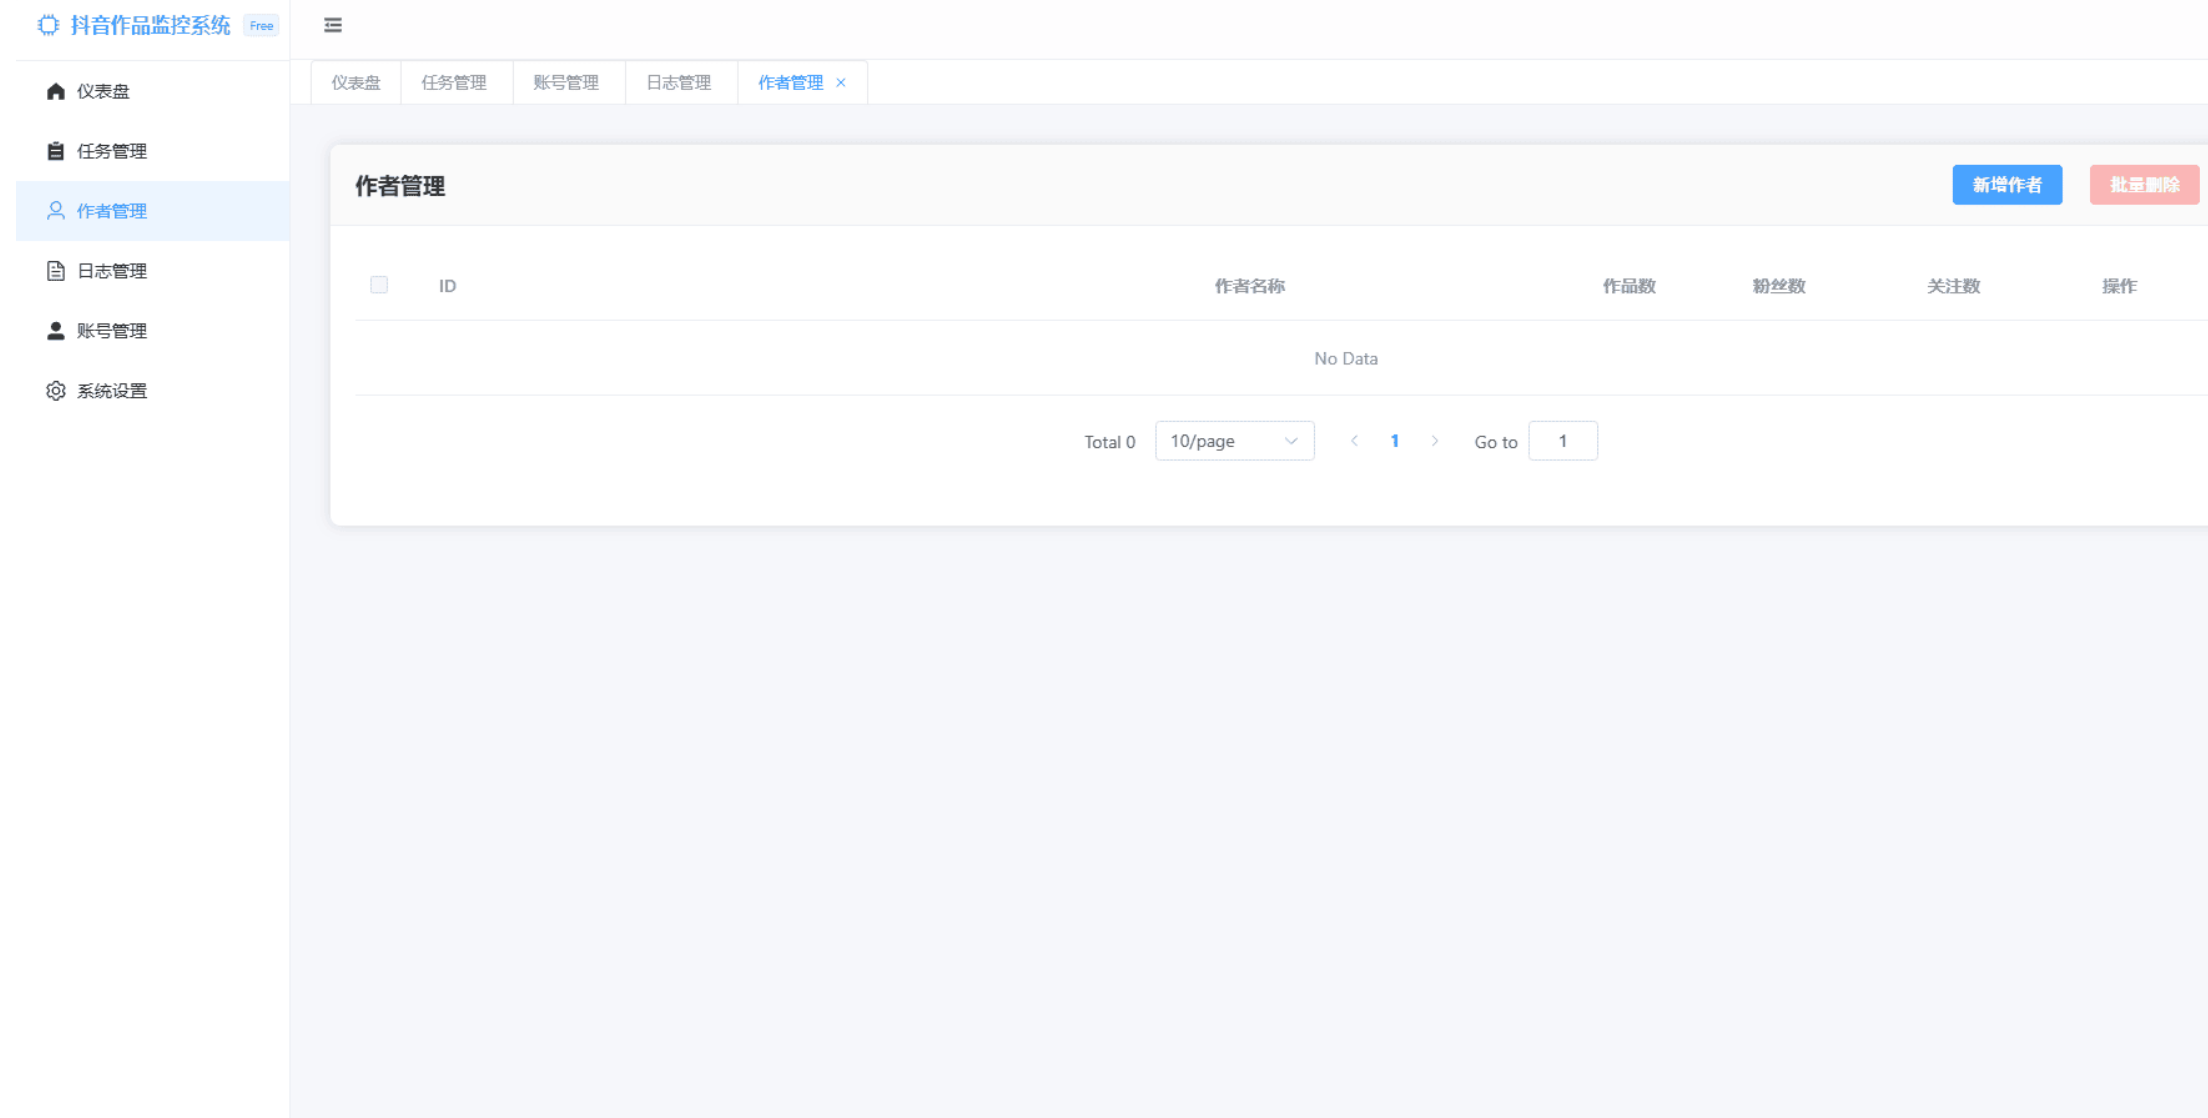Image resolution: width=2208 pixels, height=1118 pixels.
Task: Select page number 1 in pagination
Action: (1395, 441)
